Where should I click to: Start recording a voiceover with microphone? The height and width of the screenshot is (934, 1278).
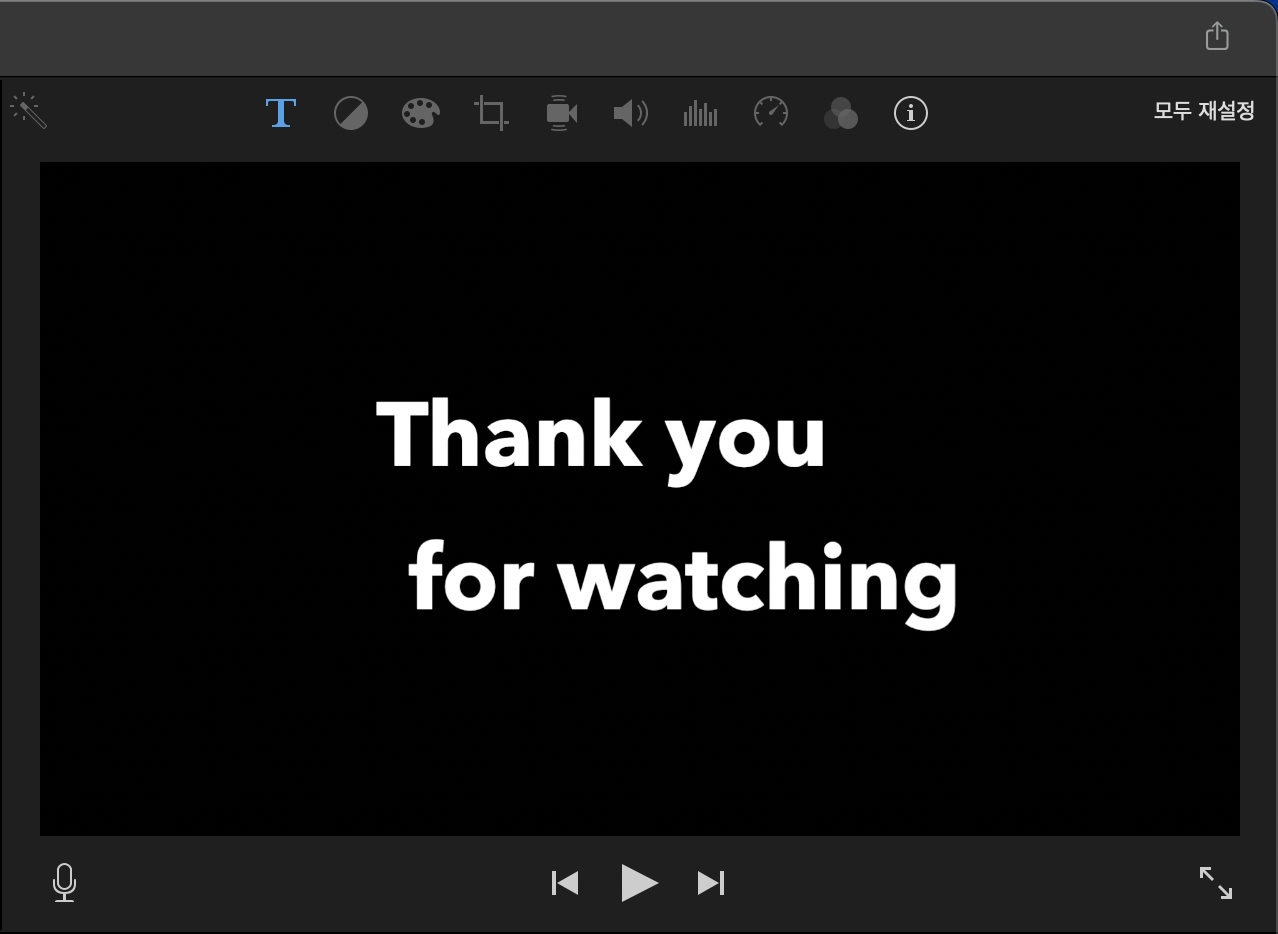(64, 883)
